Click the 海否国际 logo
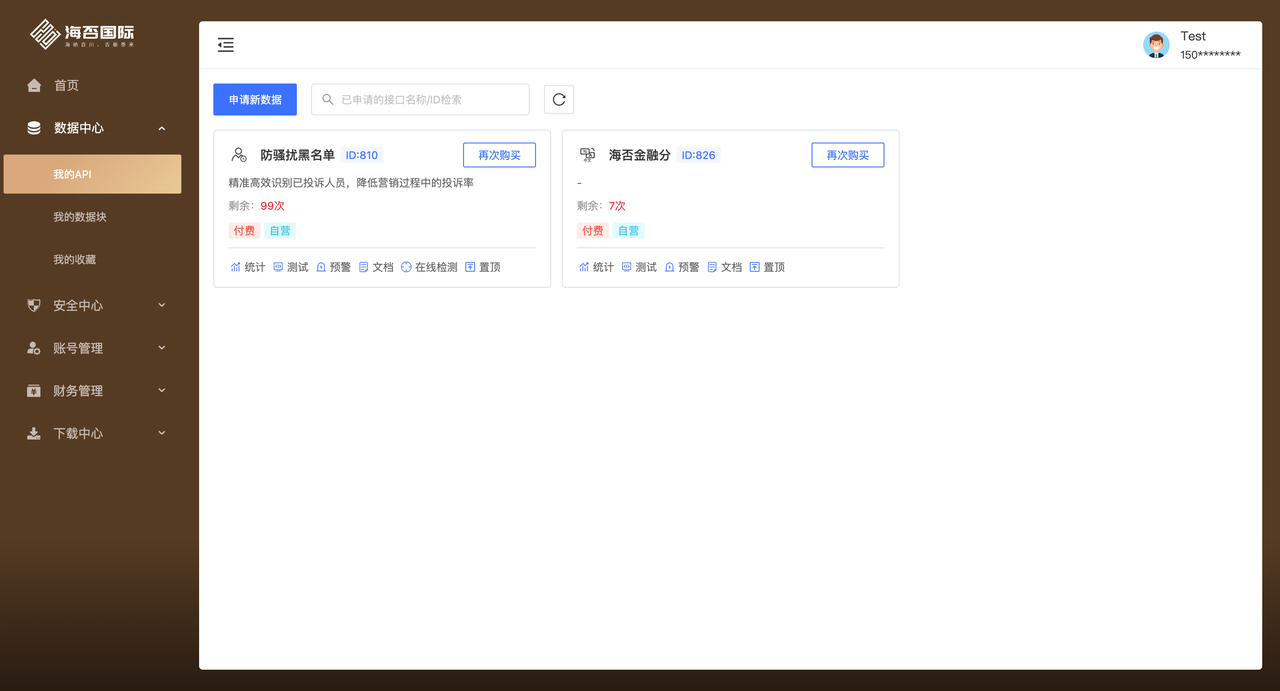Screen dimensions: 1280x691 point(82,34)
